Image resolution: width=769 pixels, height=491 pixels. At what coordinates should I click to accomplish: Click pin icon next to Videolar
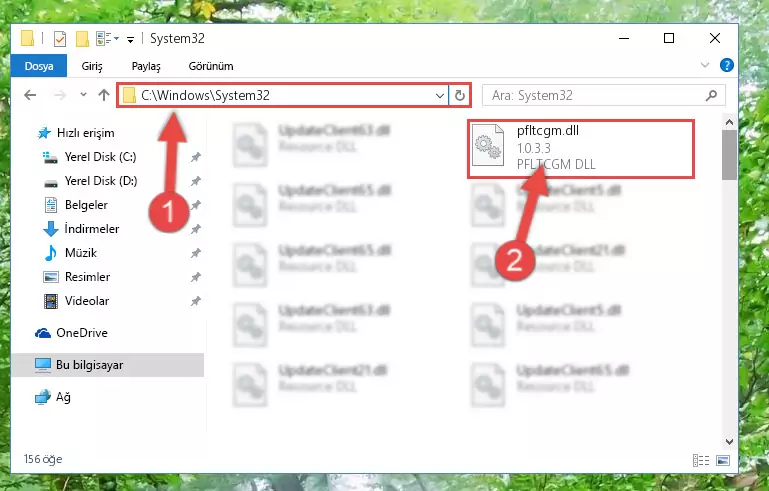[x=196, y=301]
